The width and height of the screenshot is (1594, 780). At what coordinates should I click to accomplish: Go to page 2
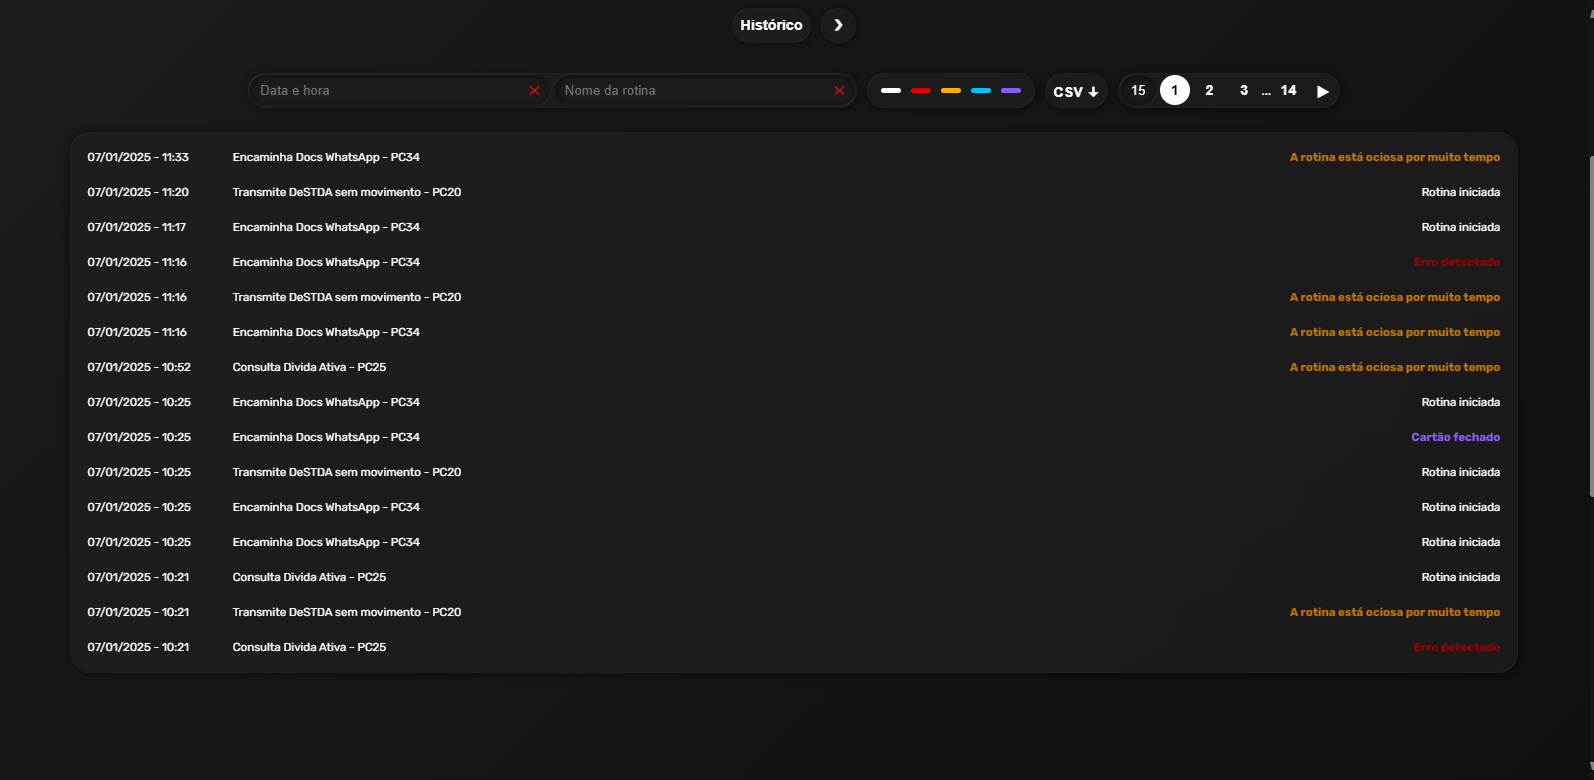click(x=1209, y=90)
